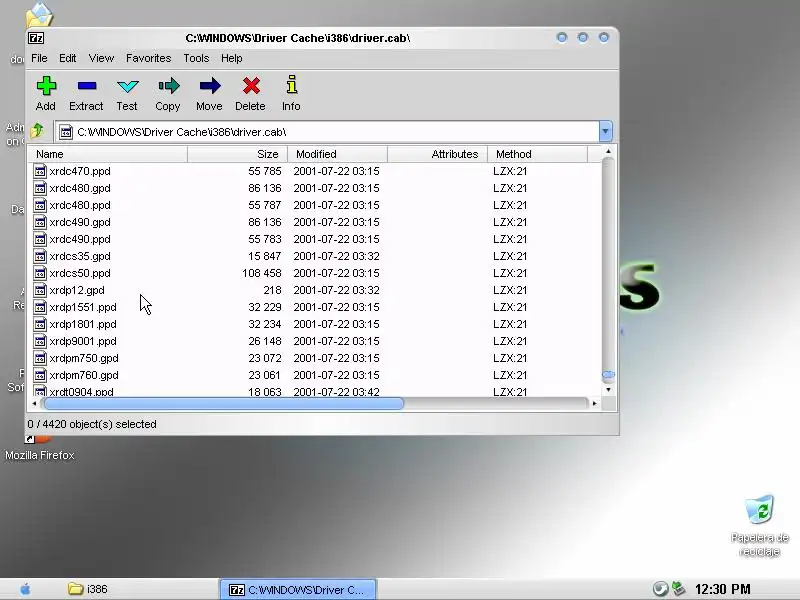Click size value 15 847
The image size is (800, 600).
265,256
